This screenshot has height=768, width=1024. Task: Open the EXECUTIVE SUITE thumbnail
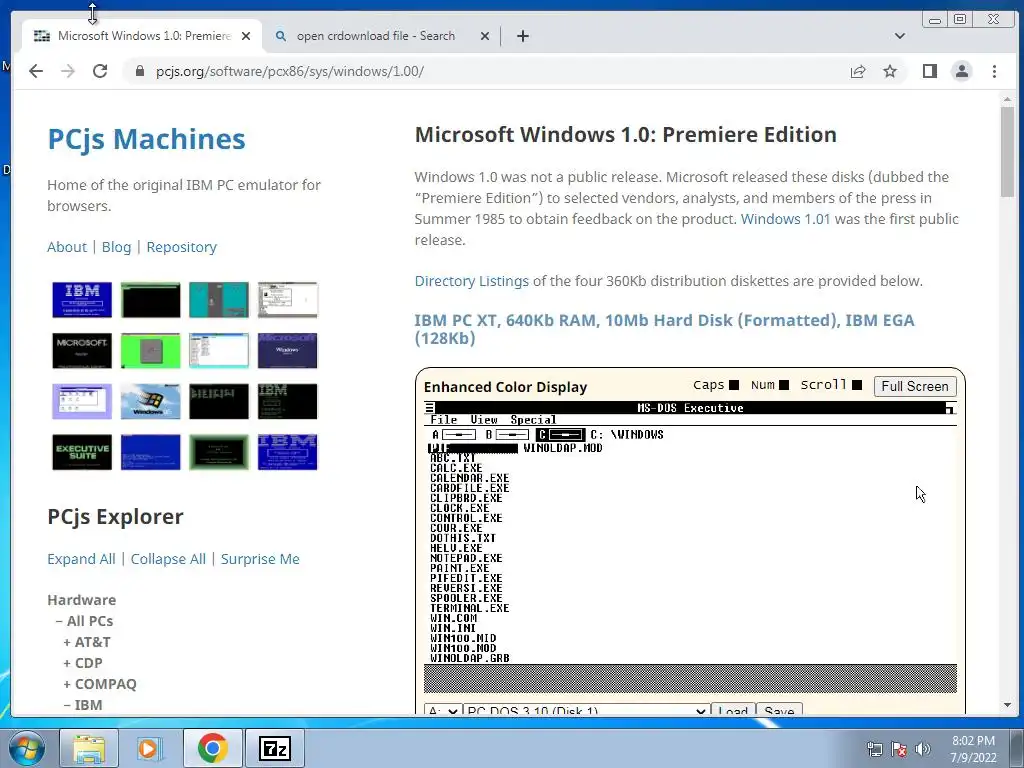pos(82,453)
